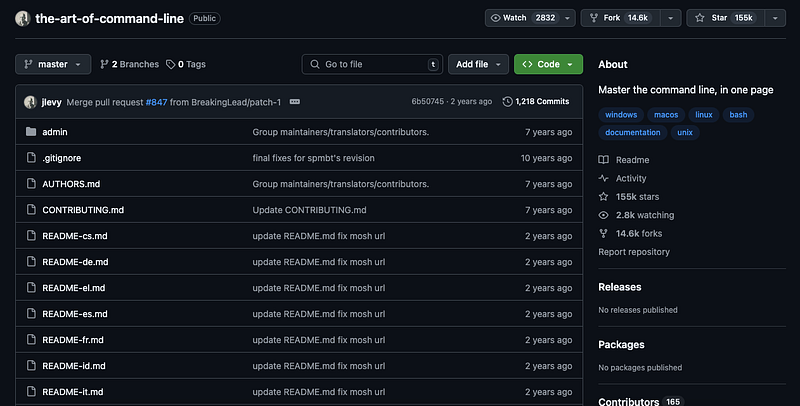Click the README-de.md file icon
This screenshot has height=406, width=800.
pyautogui.click(x=31, y=262)
